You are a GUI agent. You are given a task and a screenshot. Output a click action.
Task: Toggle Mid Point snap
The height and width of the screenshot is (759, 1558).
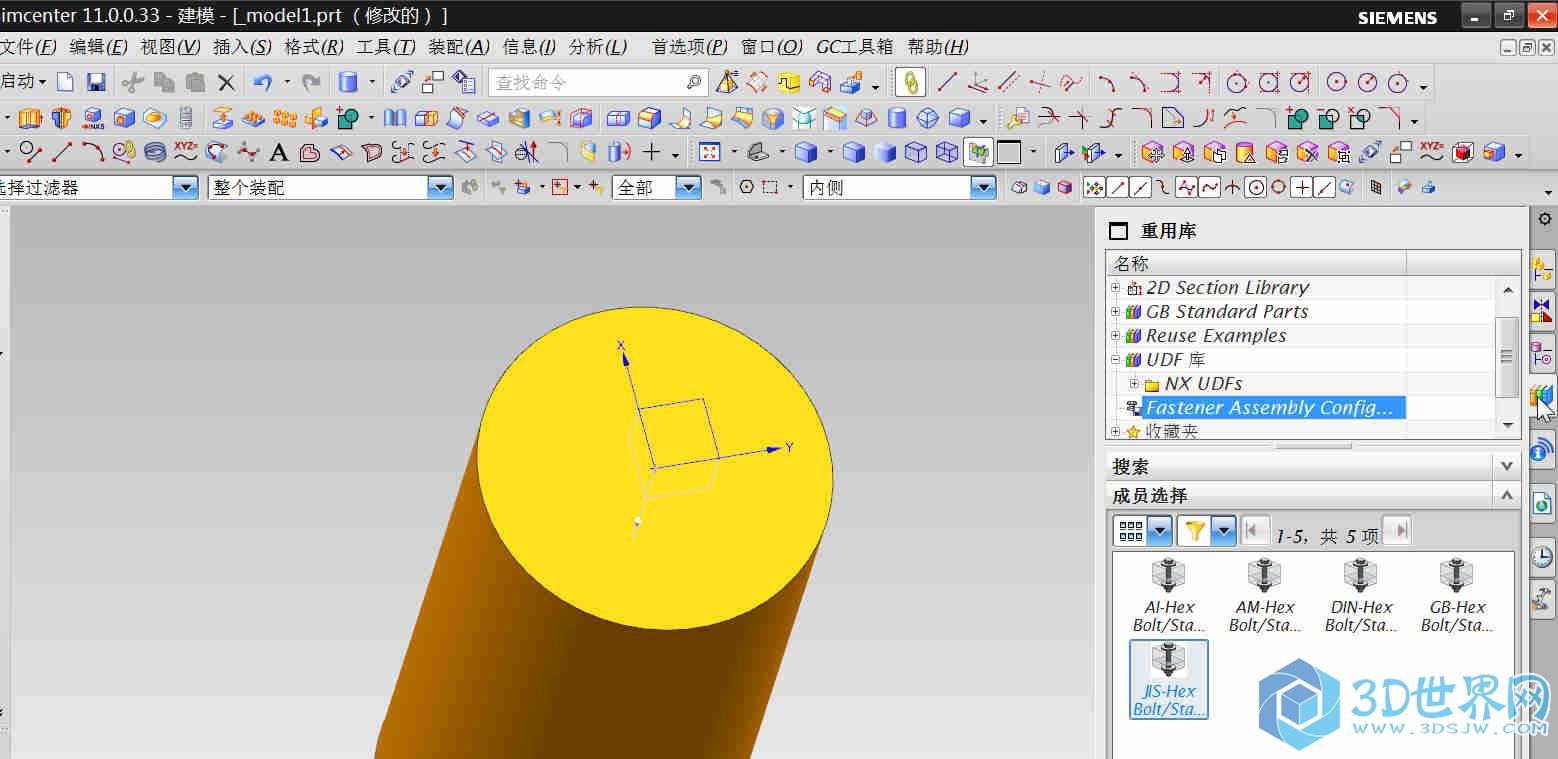click(1140, 187)
